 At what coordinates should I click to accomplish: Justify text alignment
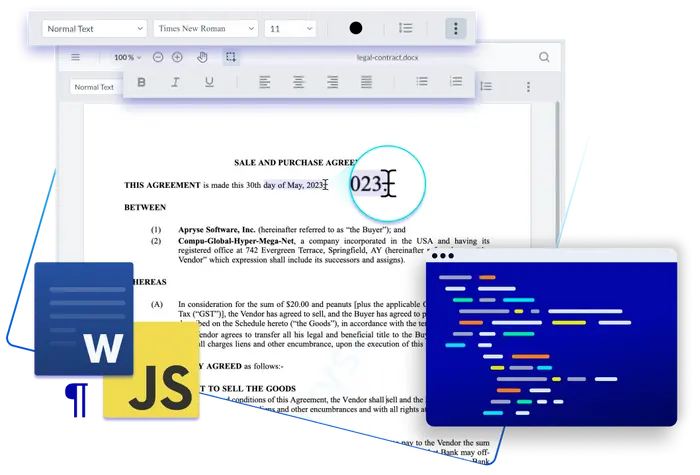366,82
